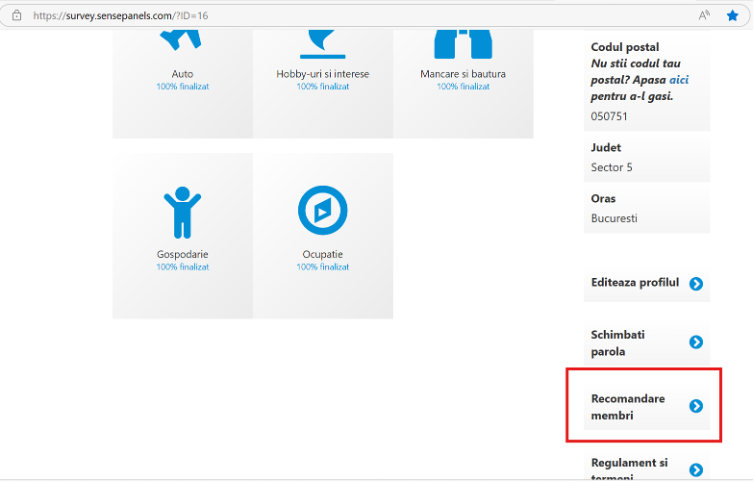Click the Auto 100% finalizat status
The height and width of the screenshot is (482, 754).
coord(182,87)
